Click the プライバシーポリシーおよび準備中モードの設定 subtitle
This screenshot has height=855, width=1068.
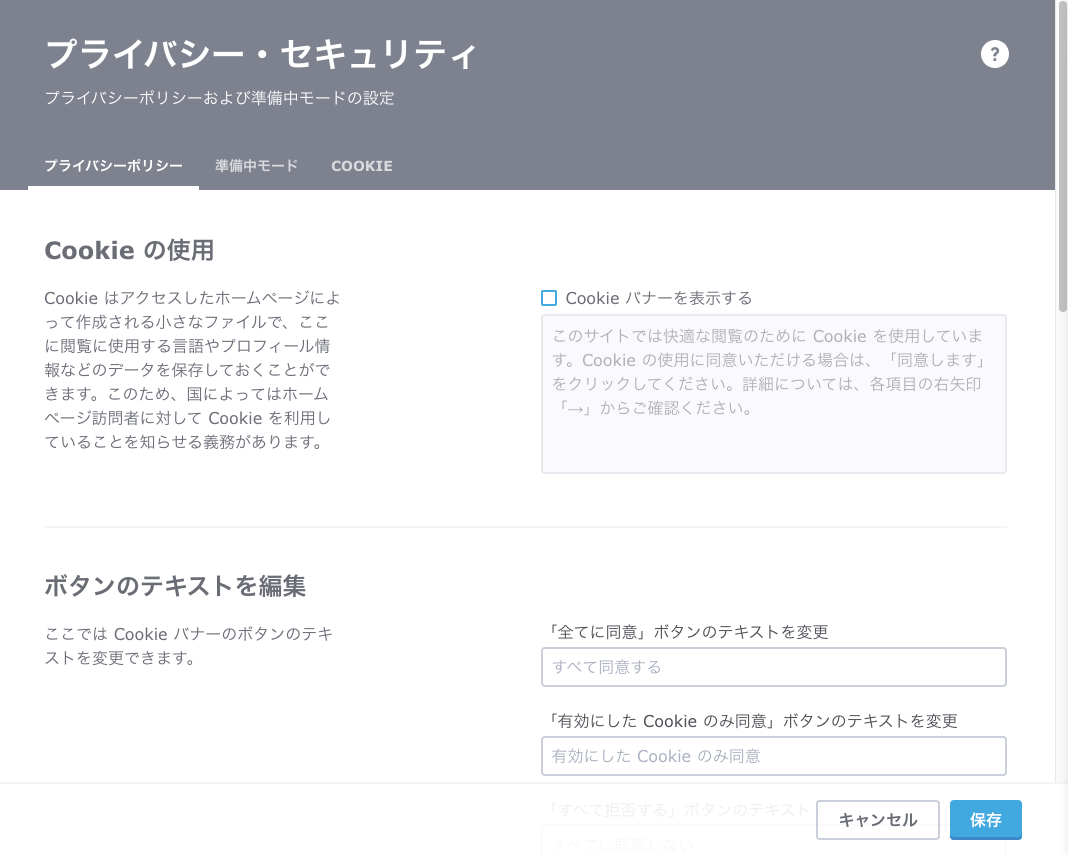click(219, 99)
